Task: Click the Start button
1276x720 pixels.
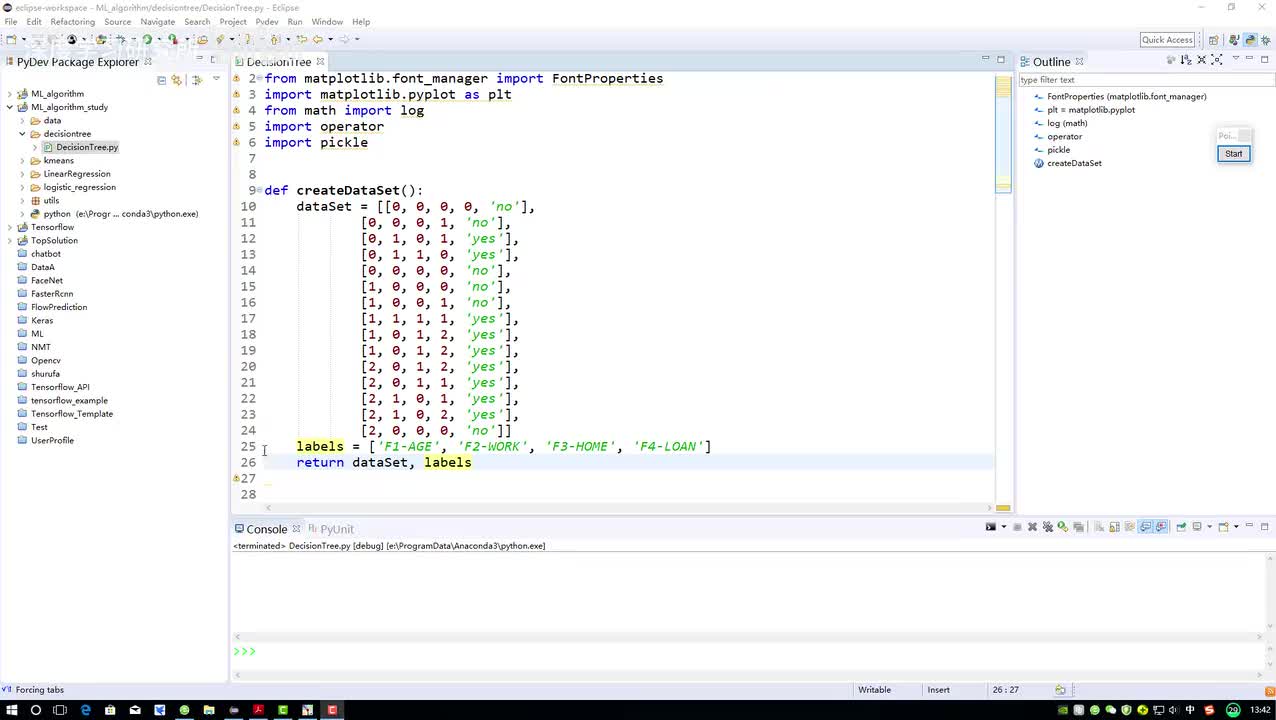Action: click(x=1233, y=153)
